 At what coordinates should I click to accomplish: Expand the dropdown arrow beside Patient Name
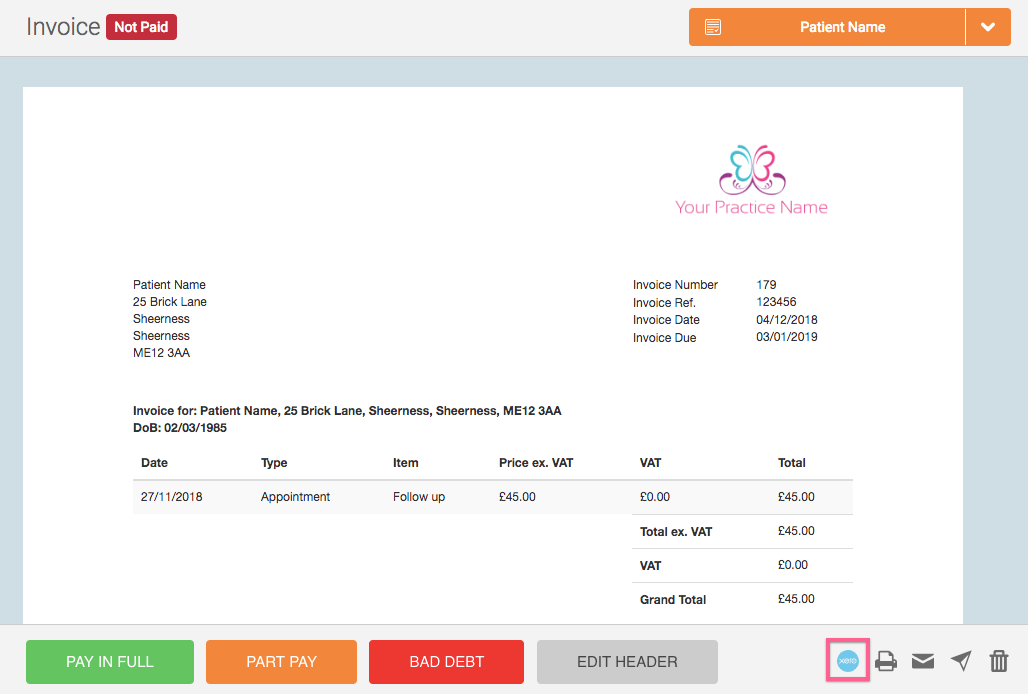(988, 27)
